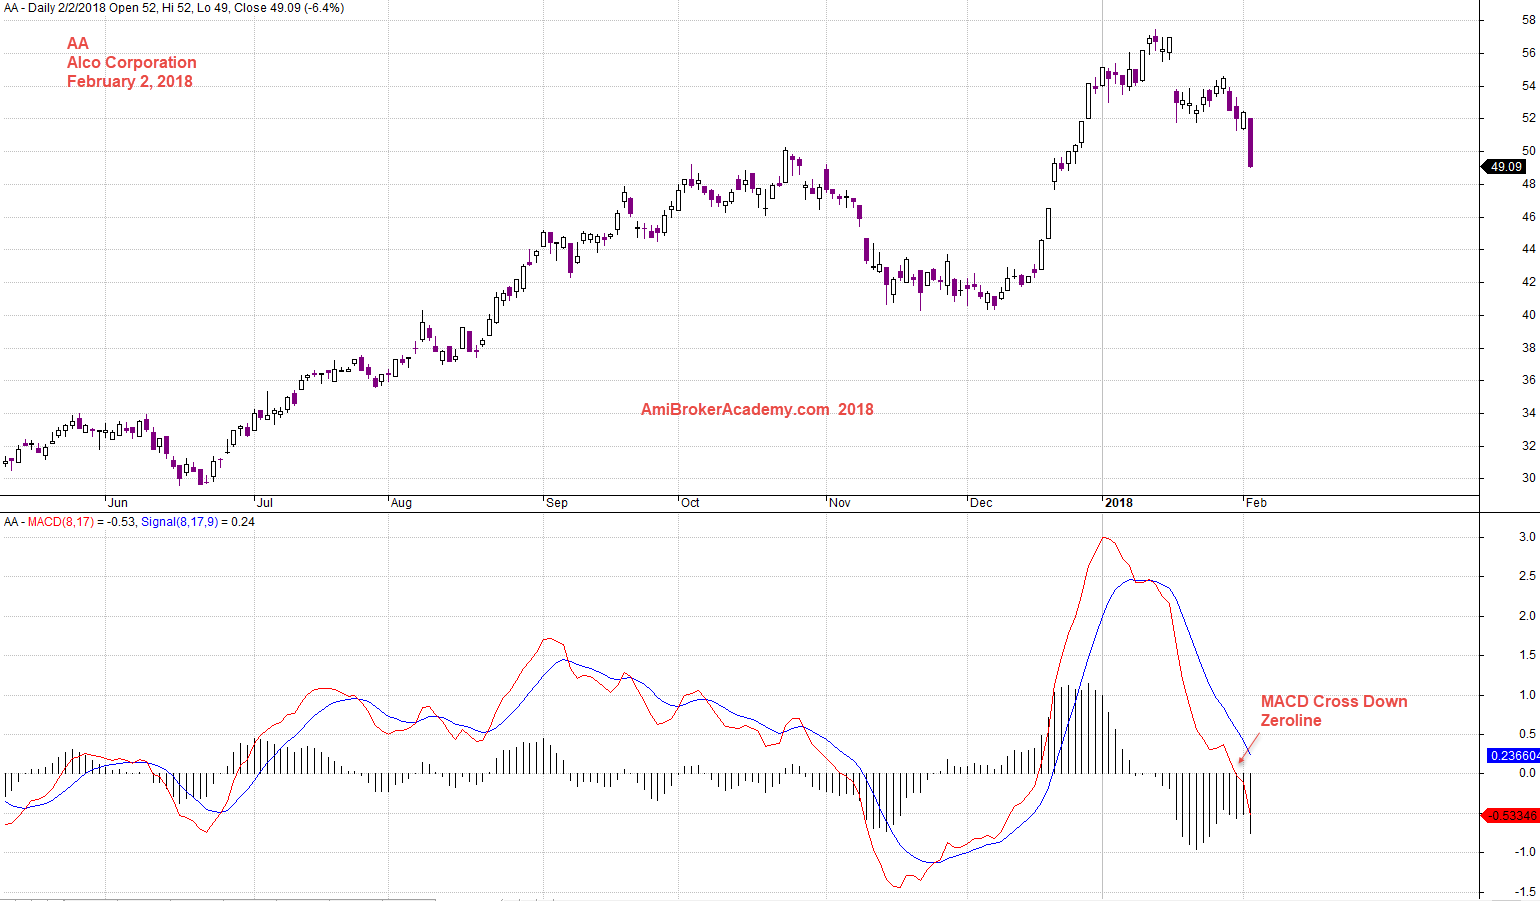
Task: Click the 40 price axis label
Action: [x=1529, y=315]
